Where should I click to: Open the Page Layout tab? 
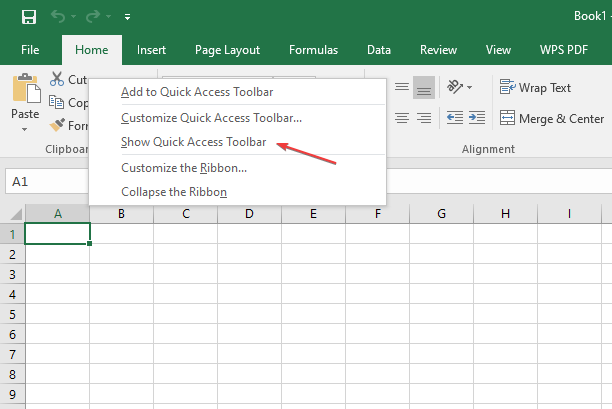tap(228, 50)
